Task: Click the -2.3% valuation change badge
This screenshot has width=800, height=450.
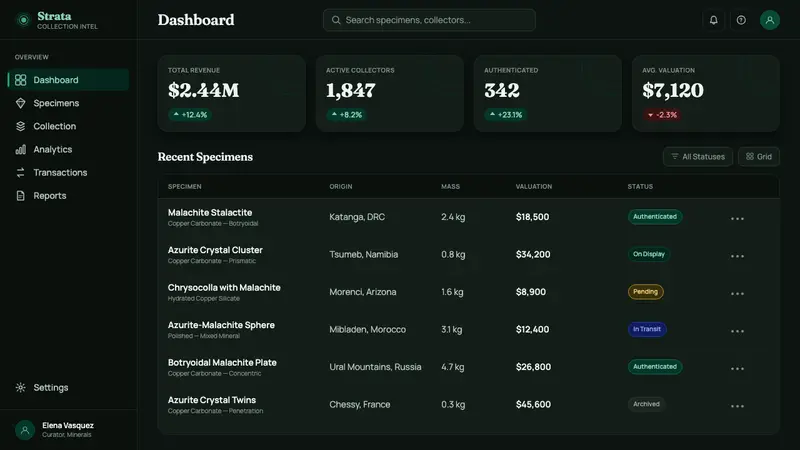Action: [662, 115]
